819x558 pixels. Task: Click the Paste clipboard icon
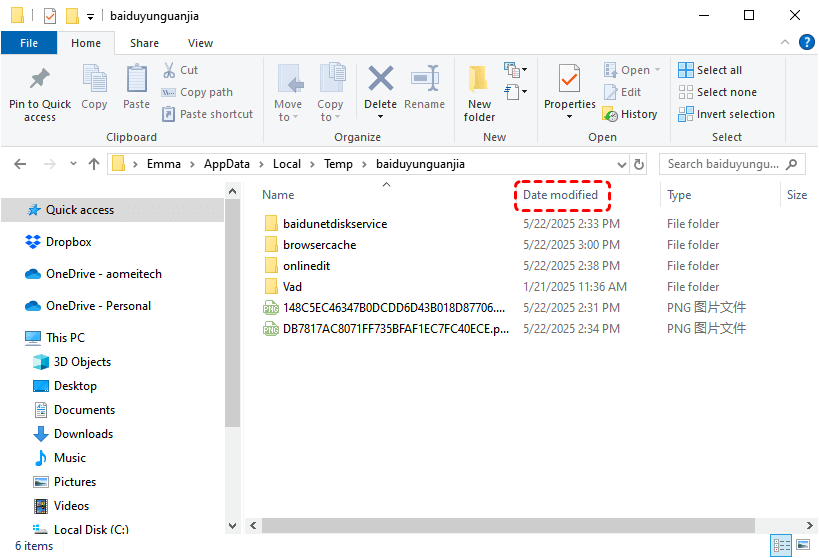click(136, 79)
